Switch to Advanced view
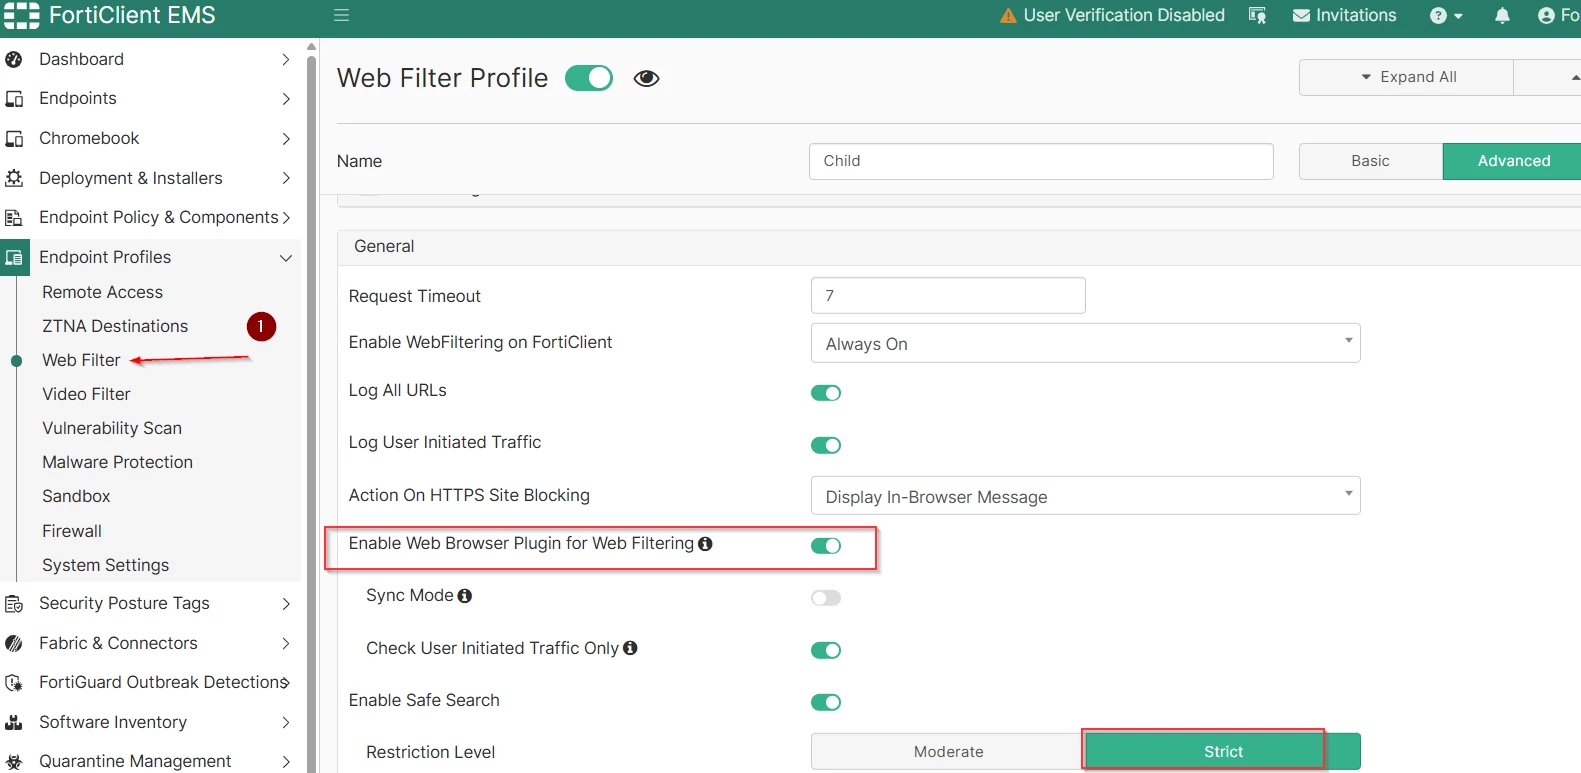 click(1512, 161)
